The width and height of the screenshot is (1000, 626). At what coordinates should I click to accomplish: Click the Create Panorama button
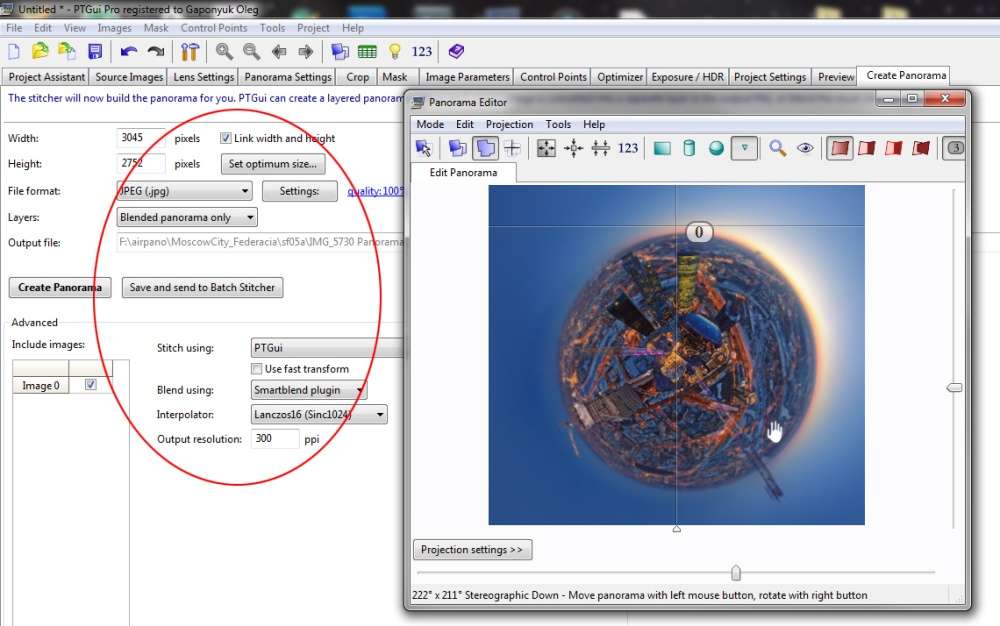pyautogui.click(x=60, y=287)
